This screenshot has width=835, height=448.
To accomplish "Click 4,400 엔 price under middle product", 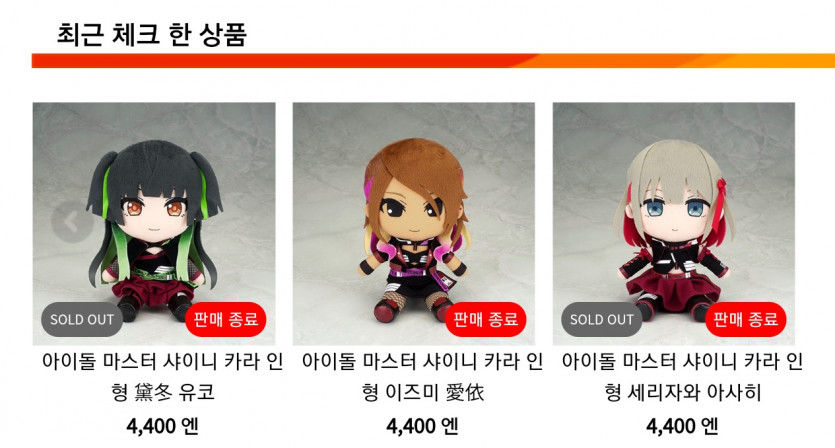I will click(x=422, y=426).
